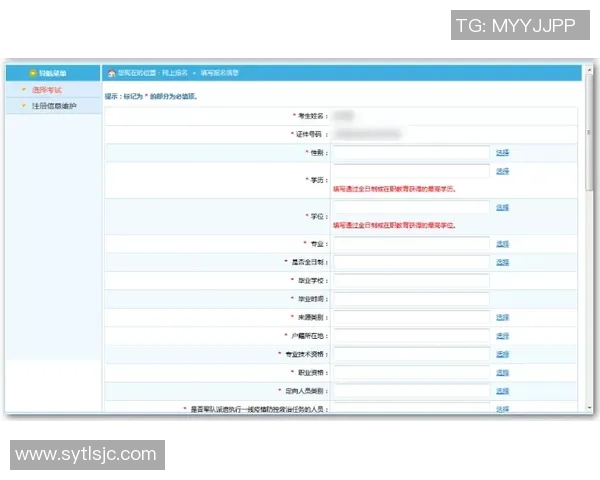Open the 选择 picker for 学历
This screenshot has width=600, height=480.
(502, 172)
